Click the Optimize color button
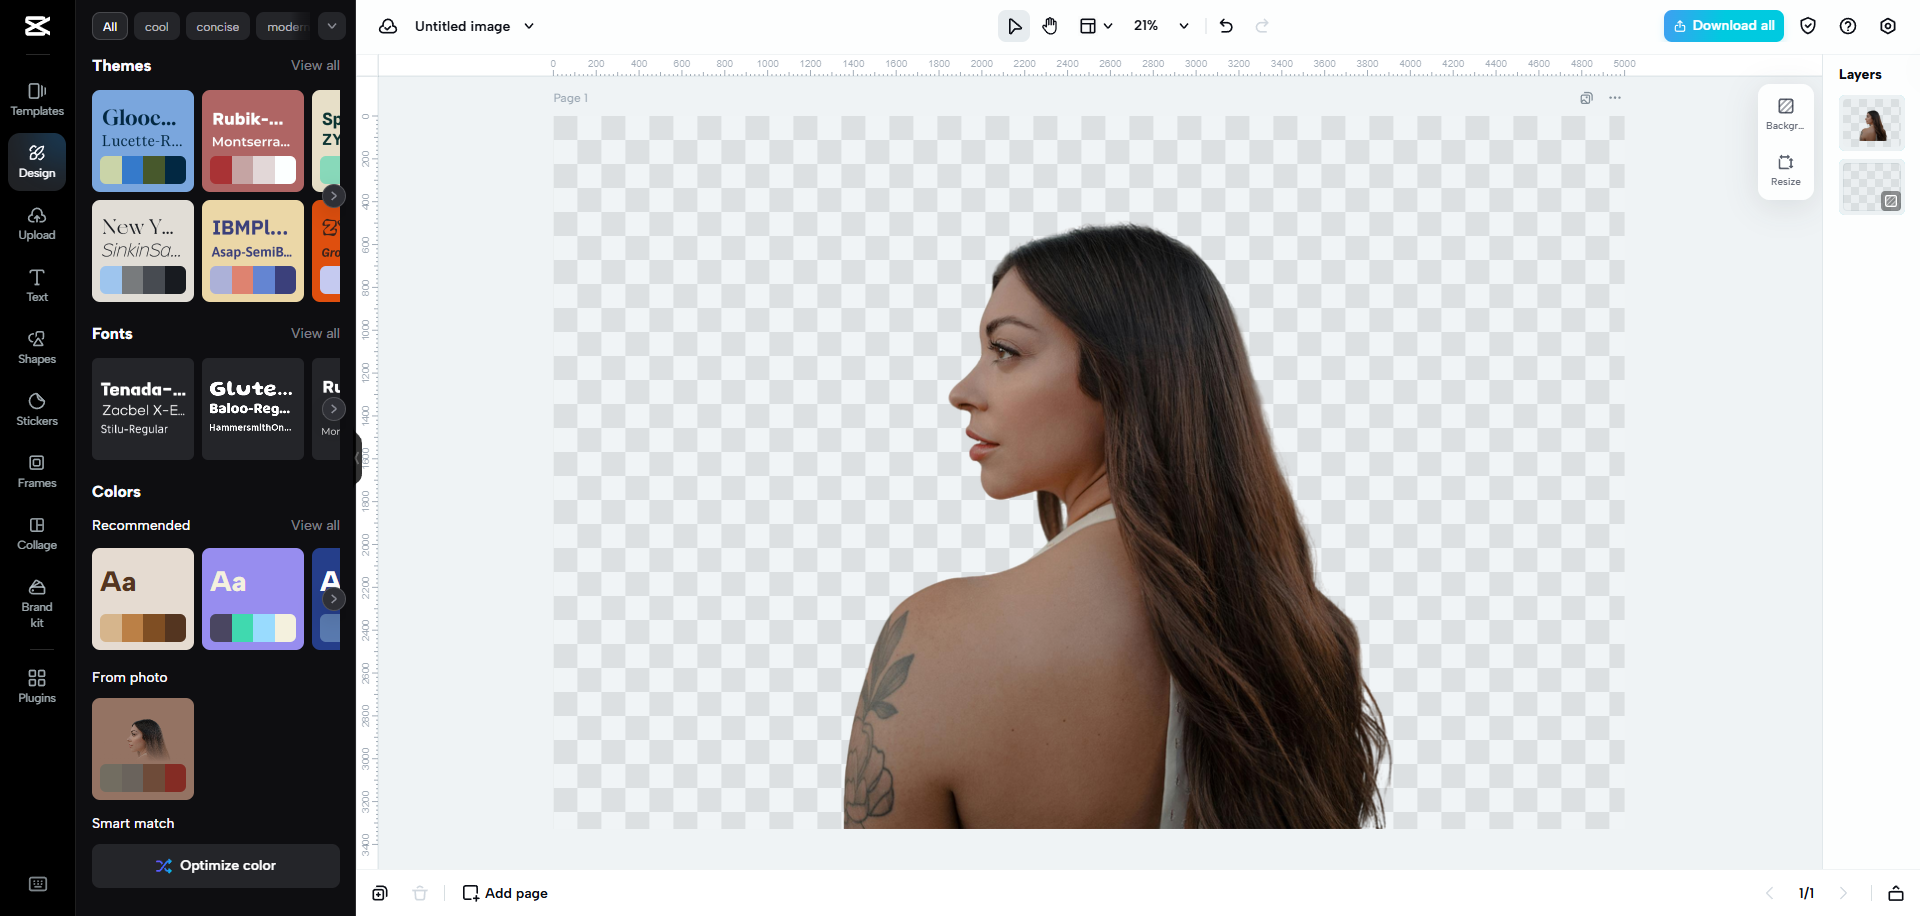 coord(215,865)
